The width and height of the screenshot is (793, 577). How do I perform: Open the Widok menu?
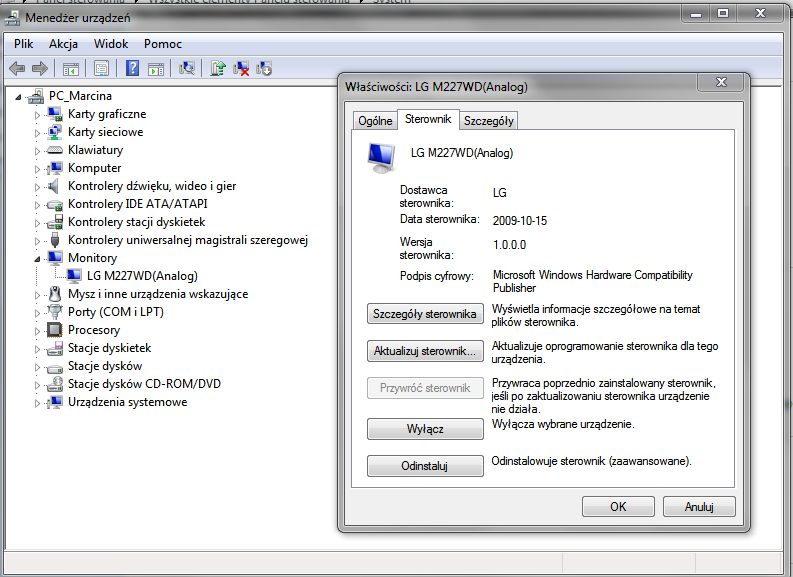point(111,44)
